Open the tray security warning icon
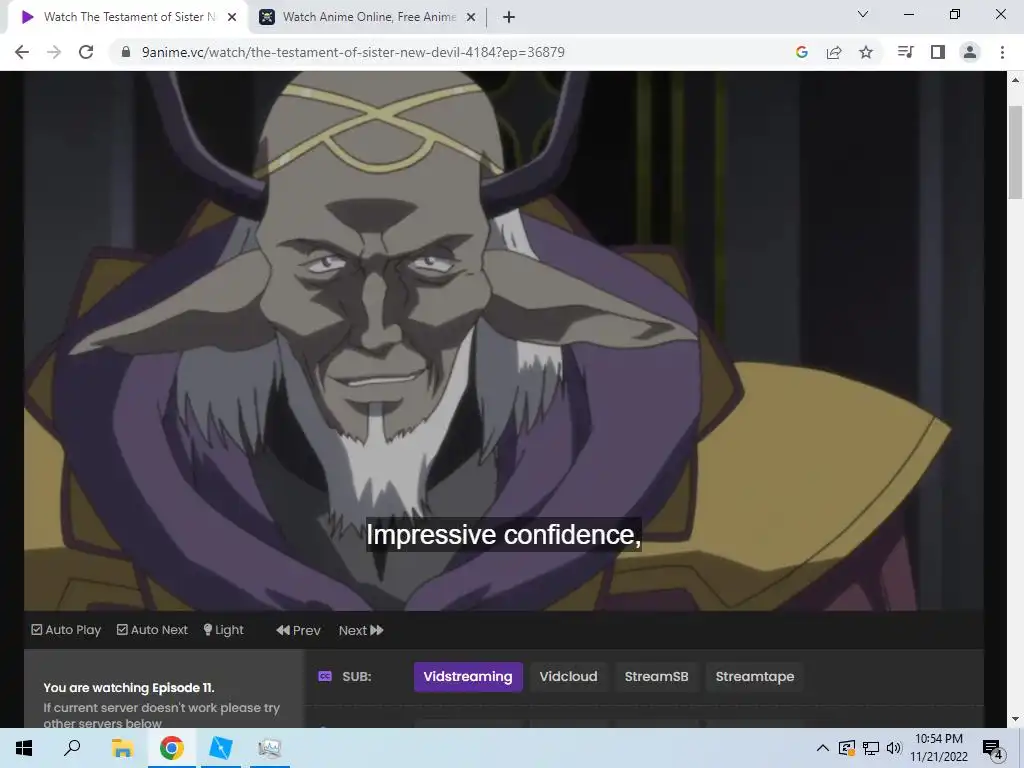This screenshot has width=1024, height=768. pyautogui.click(x=847, y=748)
